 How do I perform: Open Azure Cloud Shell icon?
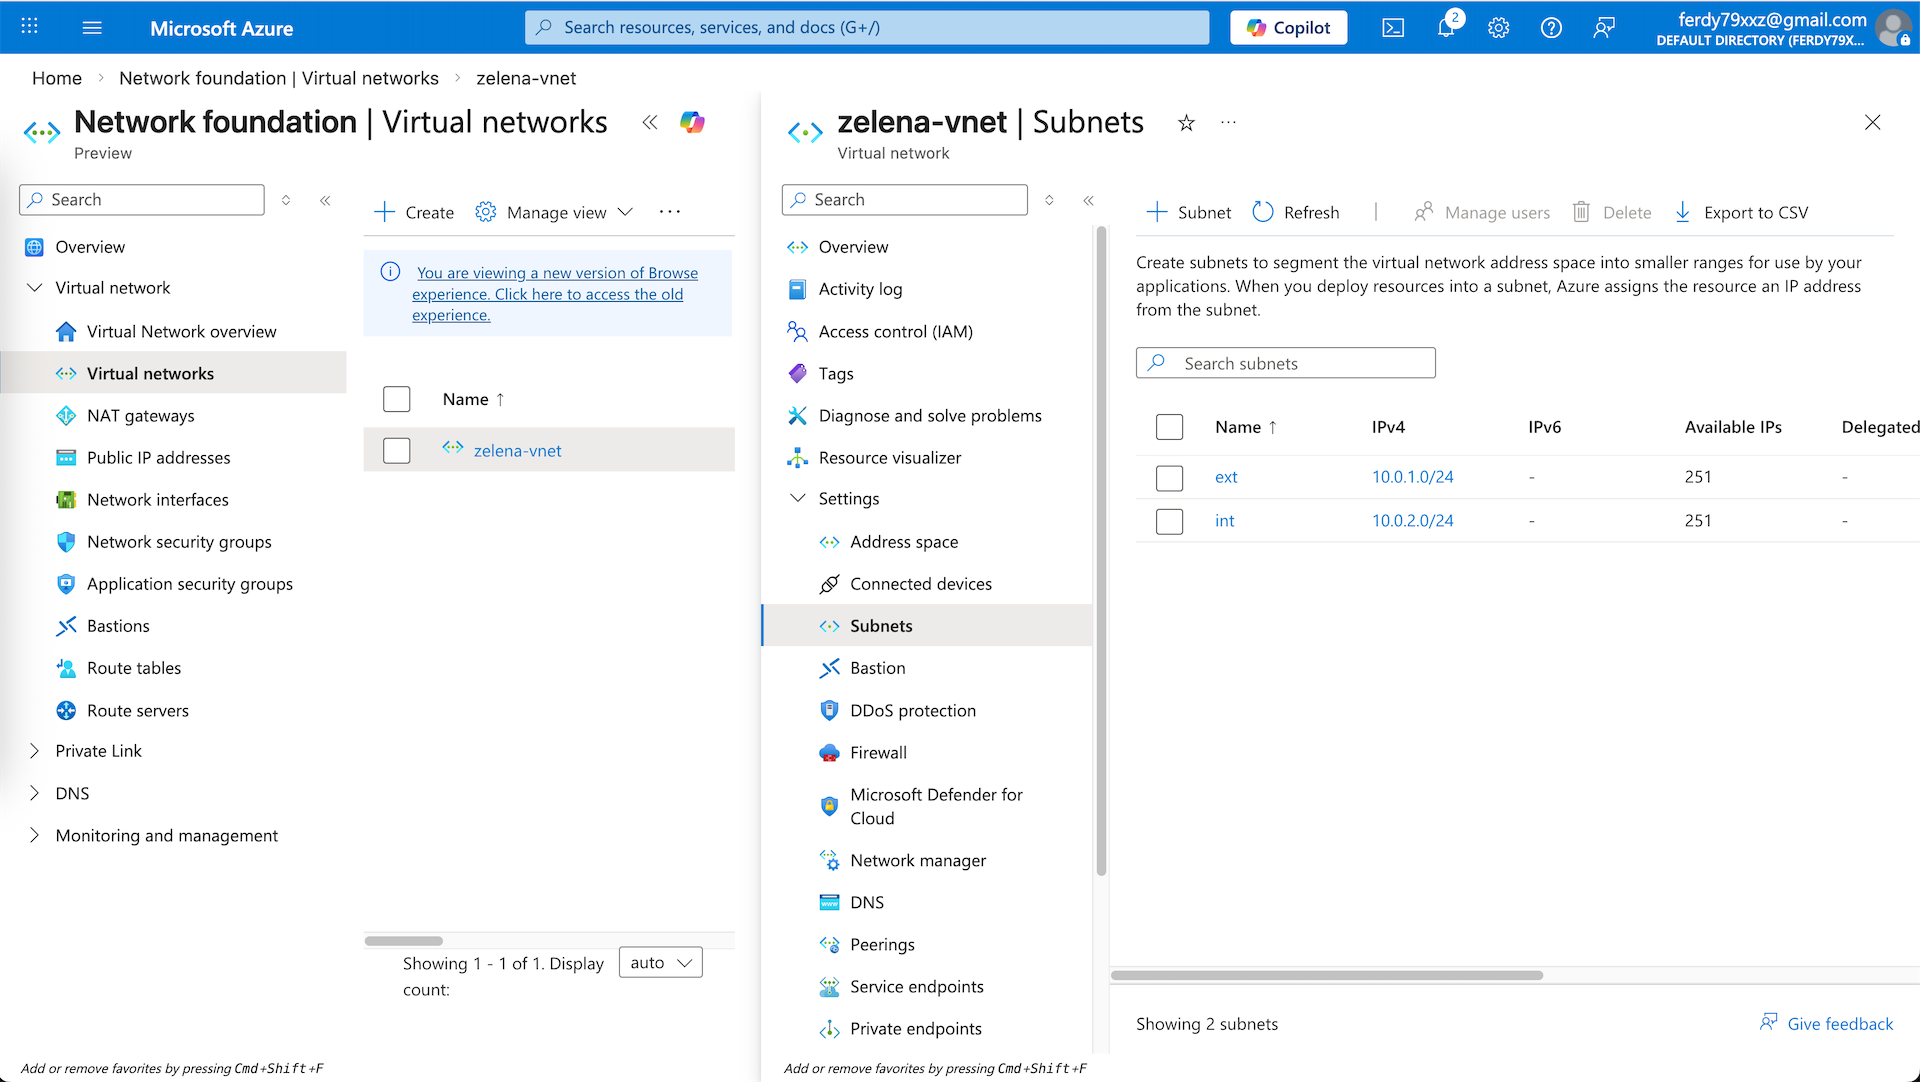[1393, 28]
